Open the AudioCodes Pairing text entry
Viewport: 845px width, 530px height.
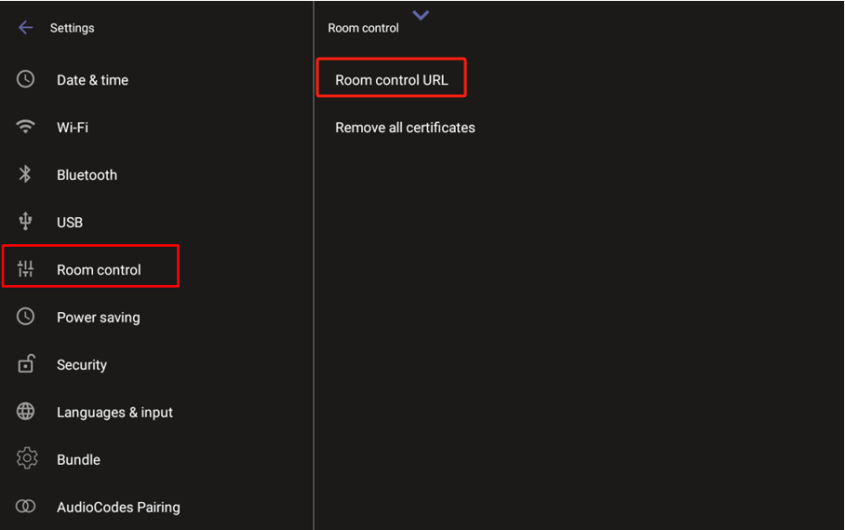[118, 507]
